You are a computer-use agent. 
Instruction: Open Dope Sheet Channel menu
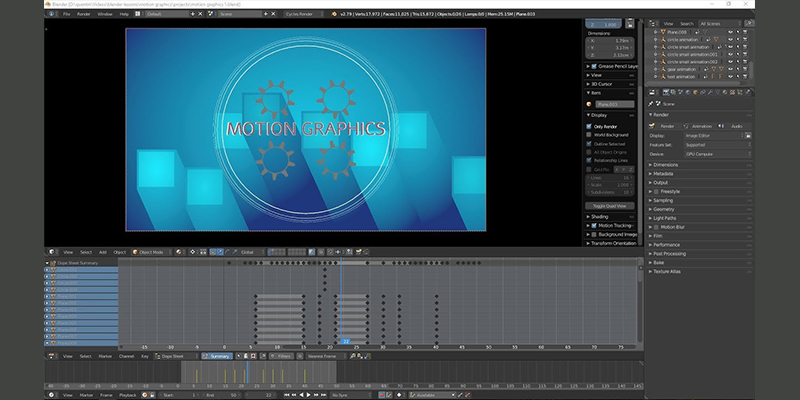point(126,356)
